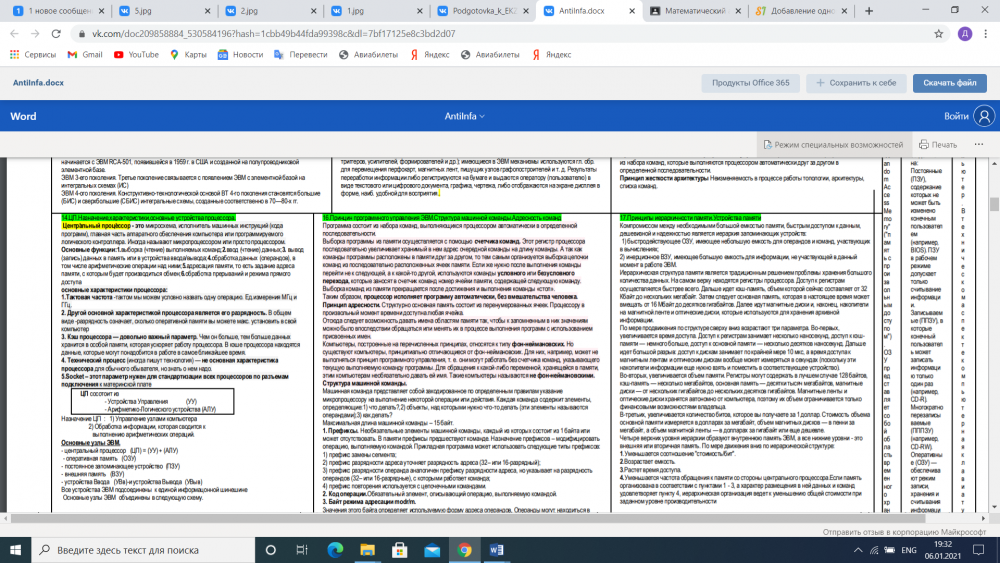Click heading '16.Принцип программного управления ЭВМ'
Viewport: 1000px width, 563px height.
click(441, 217)
